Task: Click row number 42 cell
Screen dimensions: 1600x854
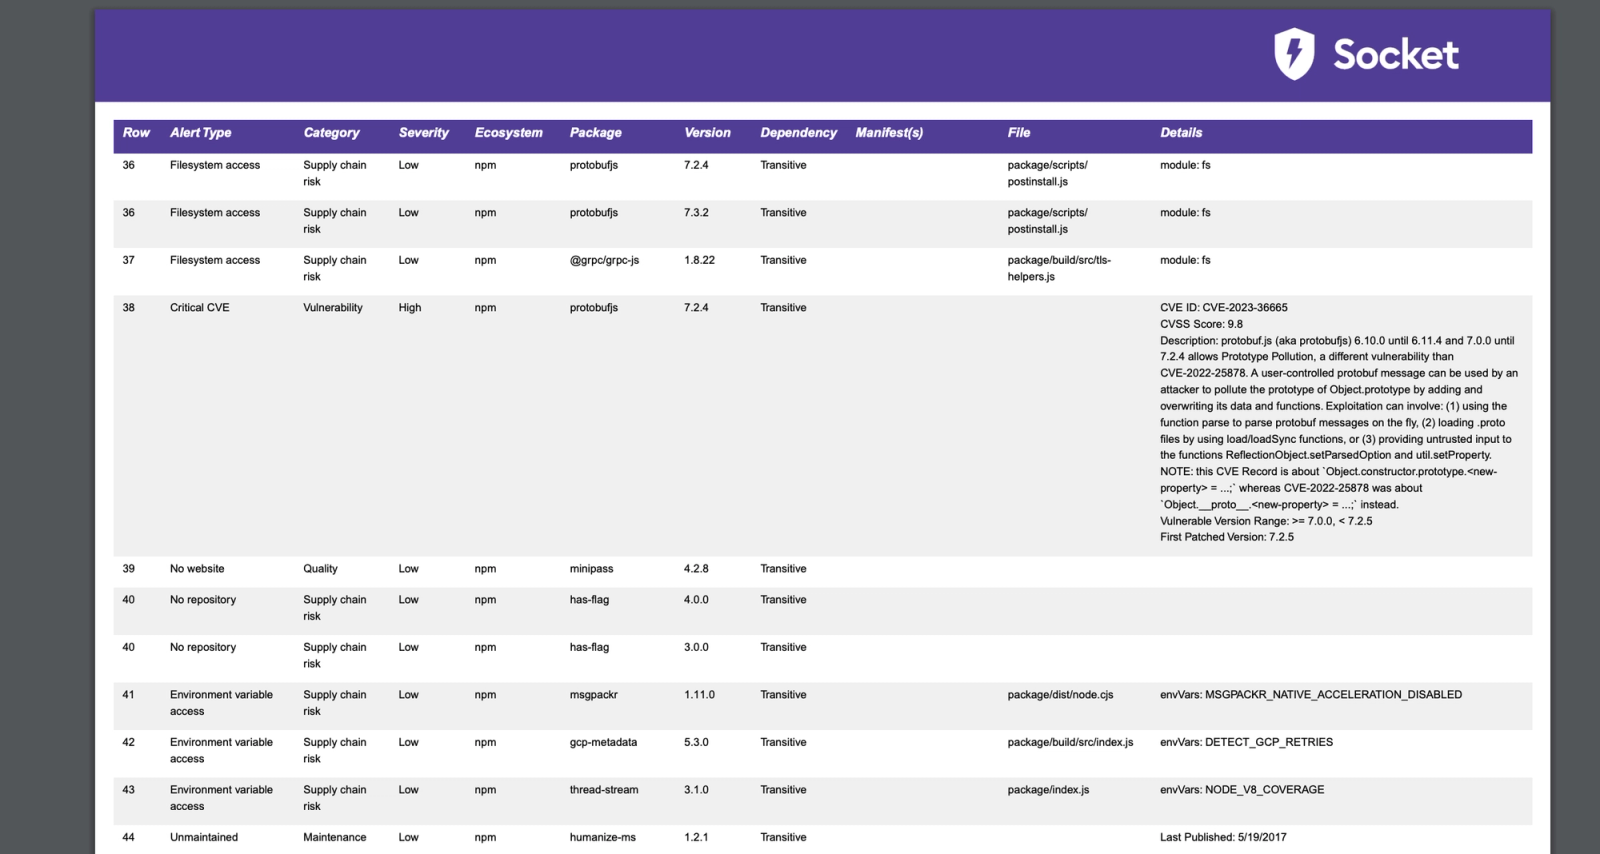Action: [x=128, y=742]
